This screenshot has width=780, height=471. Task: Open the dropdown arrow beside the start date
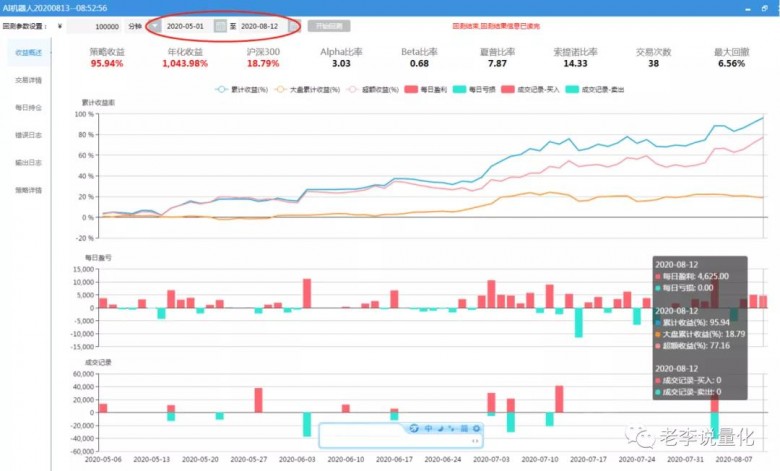pyautogui.click(x=155, y=26)
